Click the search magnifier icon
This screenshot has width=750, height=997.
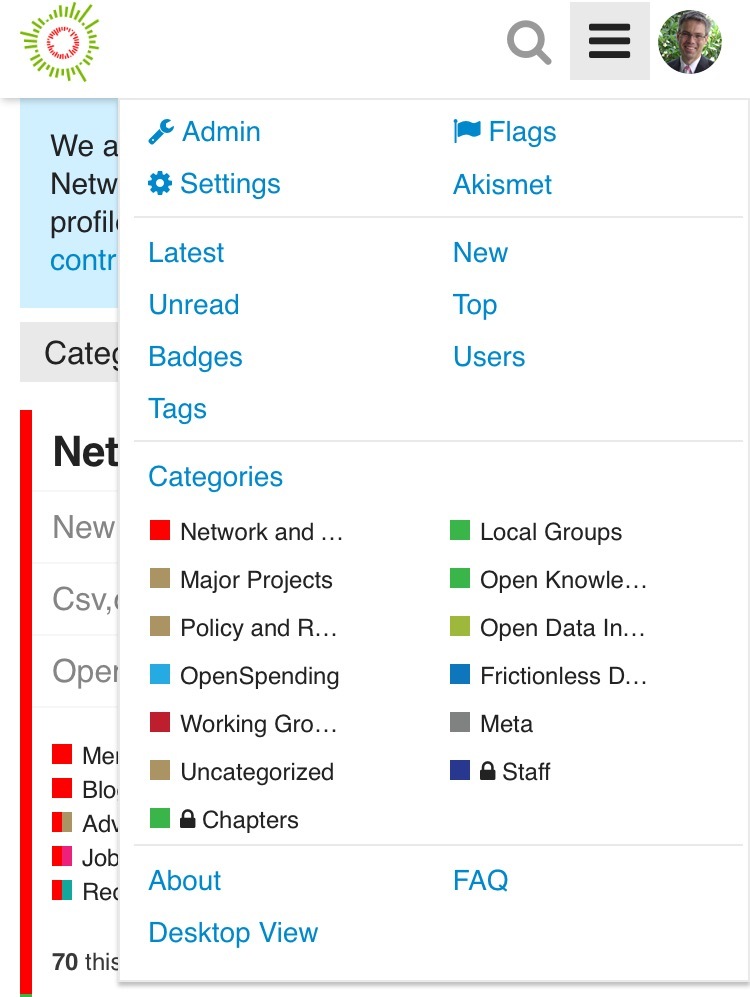(x=529, y=43)
